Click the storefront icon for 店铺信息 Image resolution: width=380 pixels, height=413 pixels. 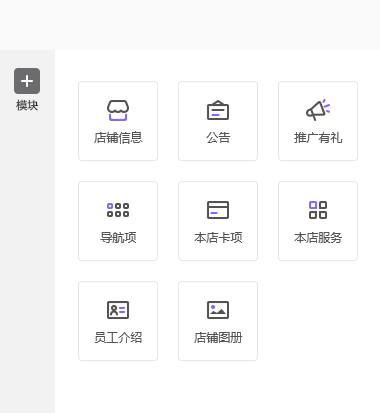coord(118,110)
